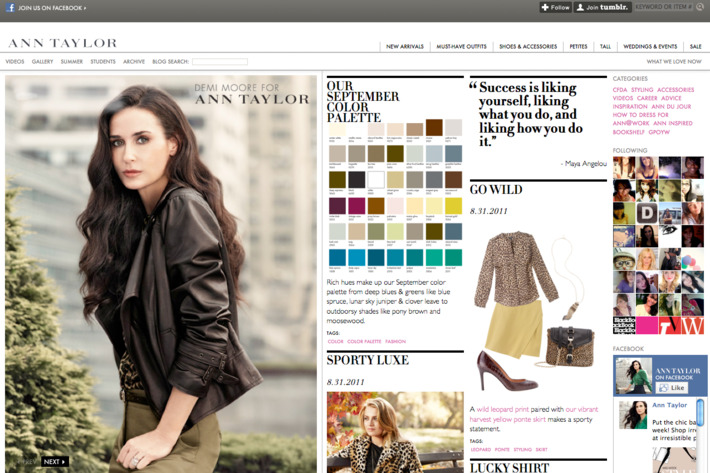
Task: Open Must-Have Outfits menu
Action: (461, 46)
